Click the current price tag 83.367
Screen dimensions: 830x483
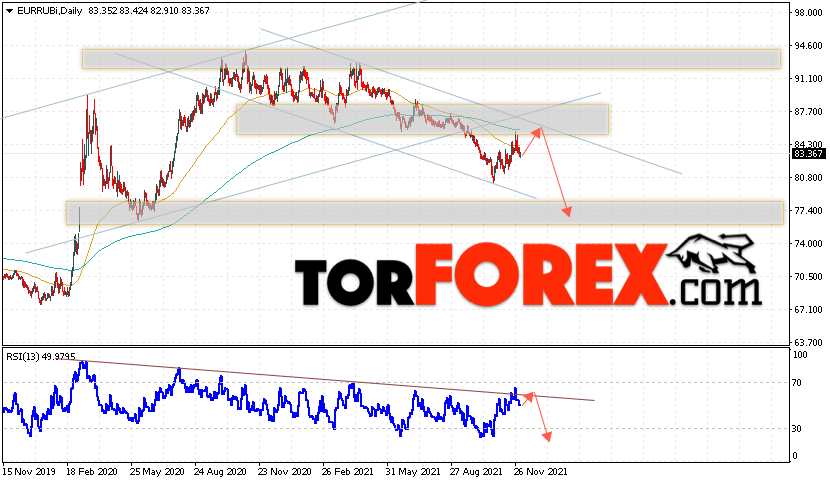coord(808,154)
